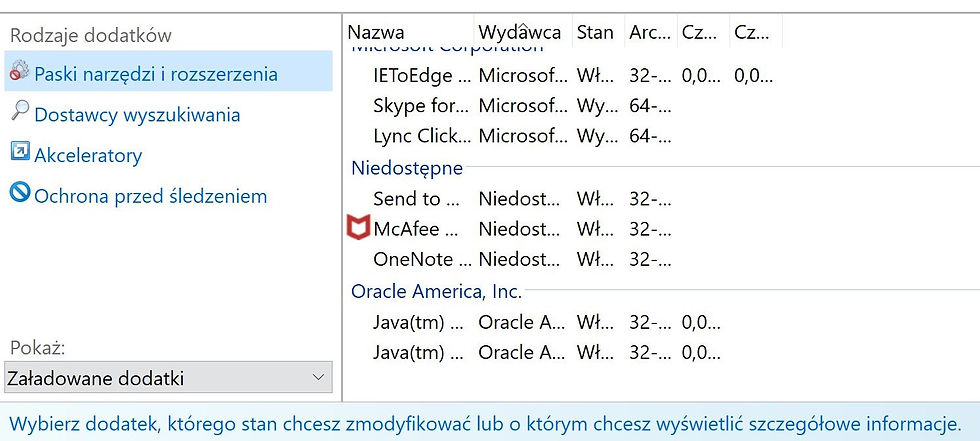Screen dimensions: 980x441
Task: Click the red McAfee shield icon
Action: click(358, 227)
